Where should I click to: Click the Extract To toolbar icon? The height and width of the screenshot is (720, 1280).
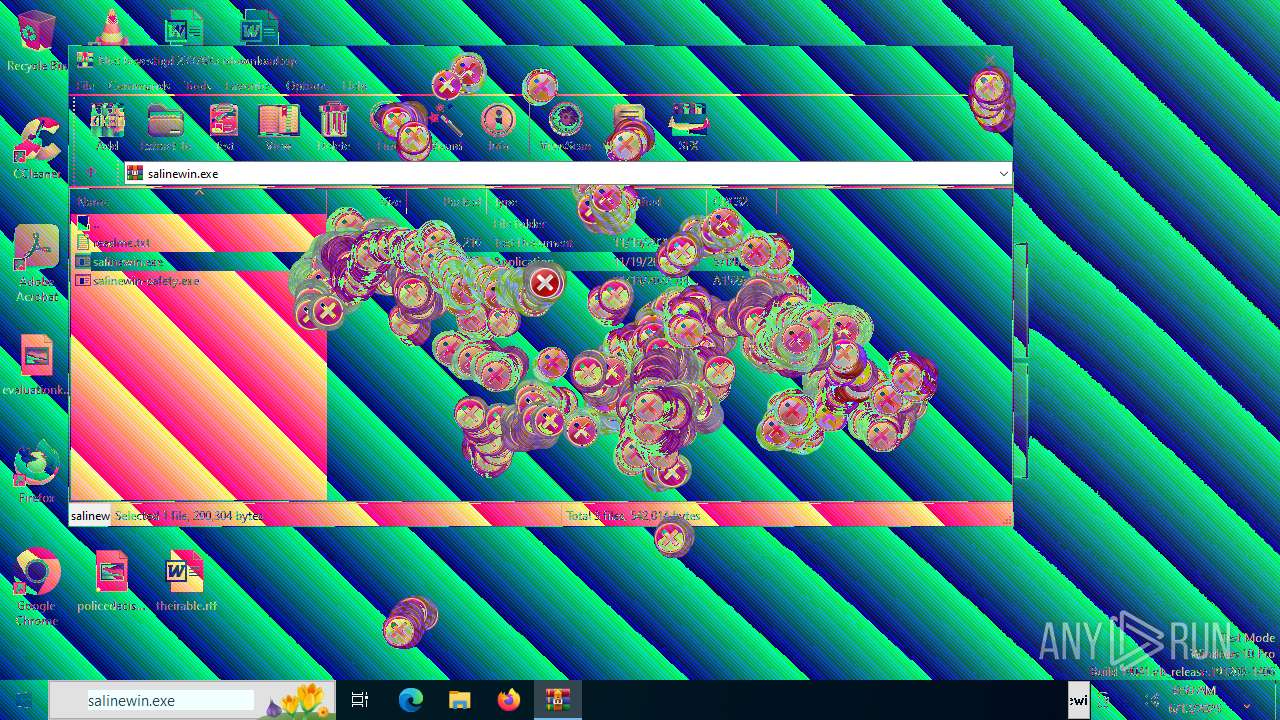tap(165, 127)
